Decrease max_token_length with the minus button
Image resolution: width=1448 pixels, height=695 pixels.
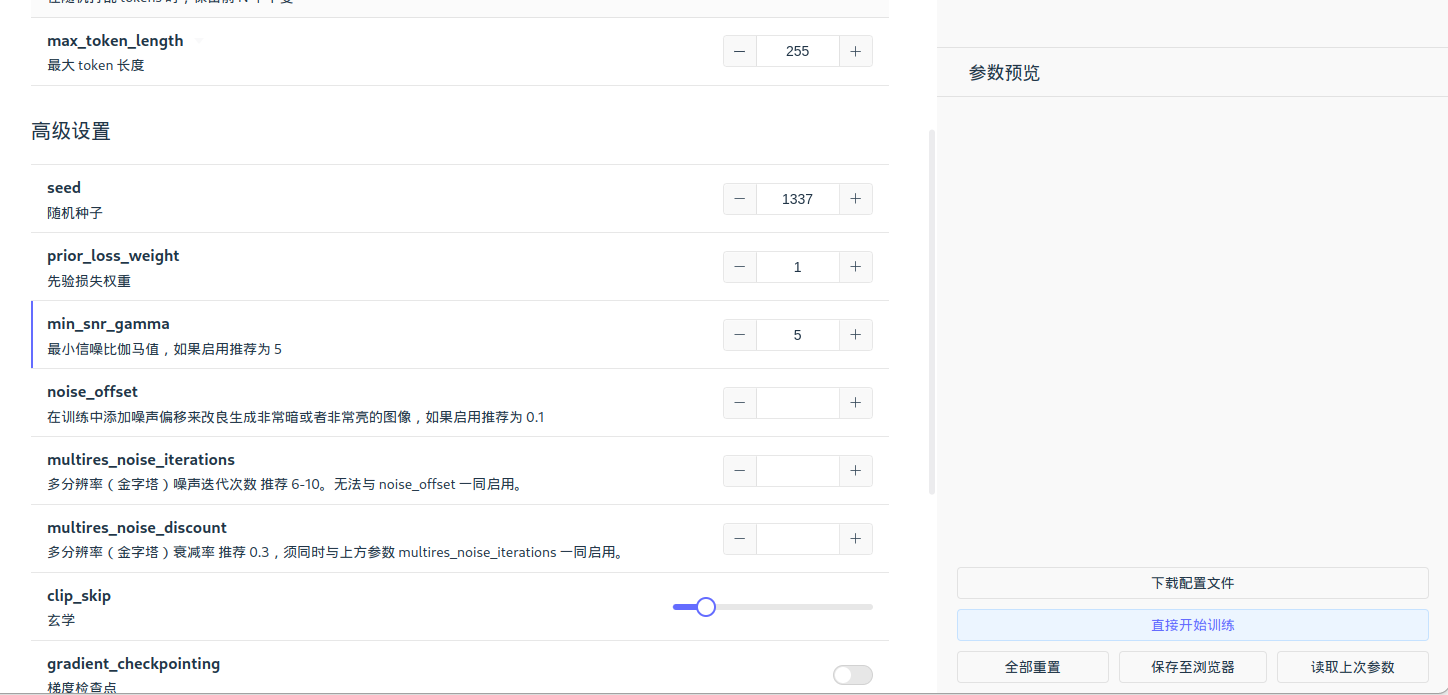tap(739, 50)
